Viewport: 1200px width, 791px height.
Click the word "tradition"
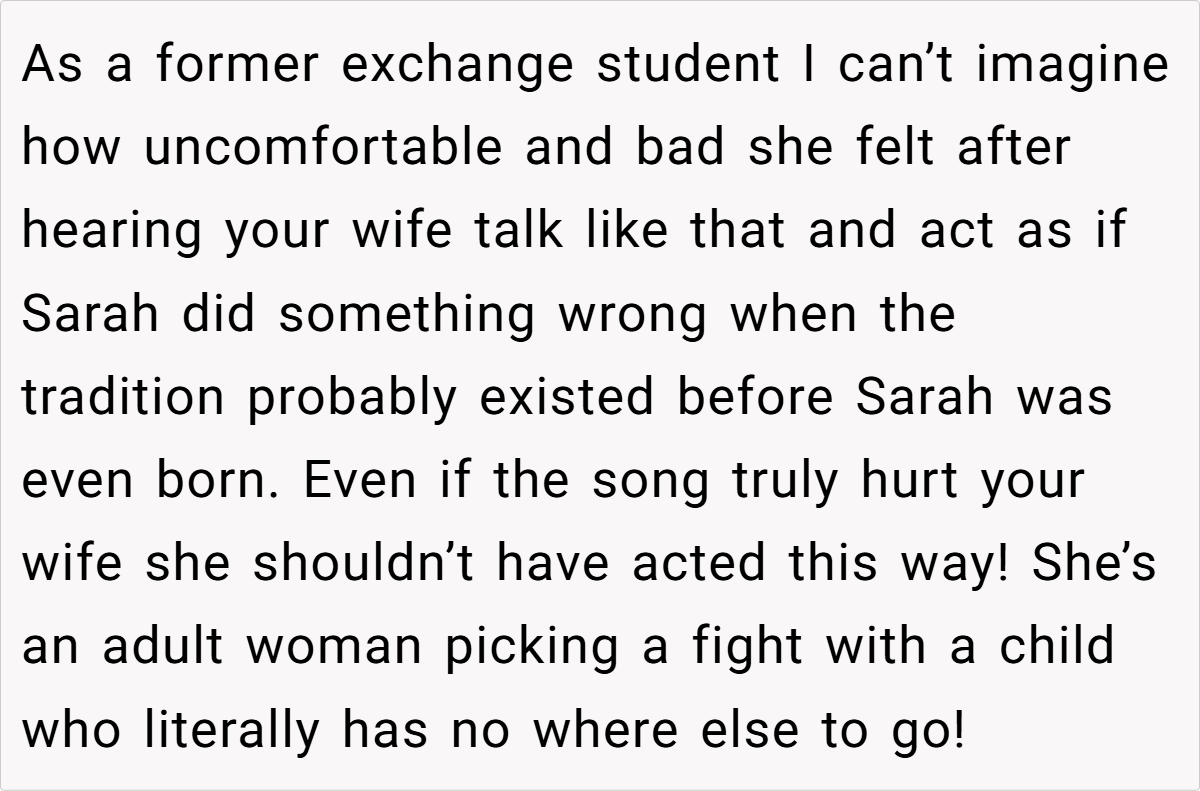click(x=124, y=398)
